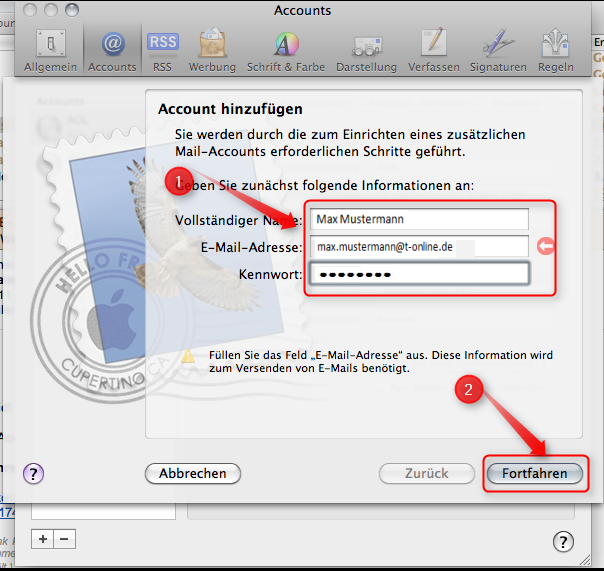Click the Accounts window title

tap(302, 10)
